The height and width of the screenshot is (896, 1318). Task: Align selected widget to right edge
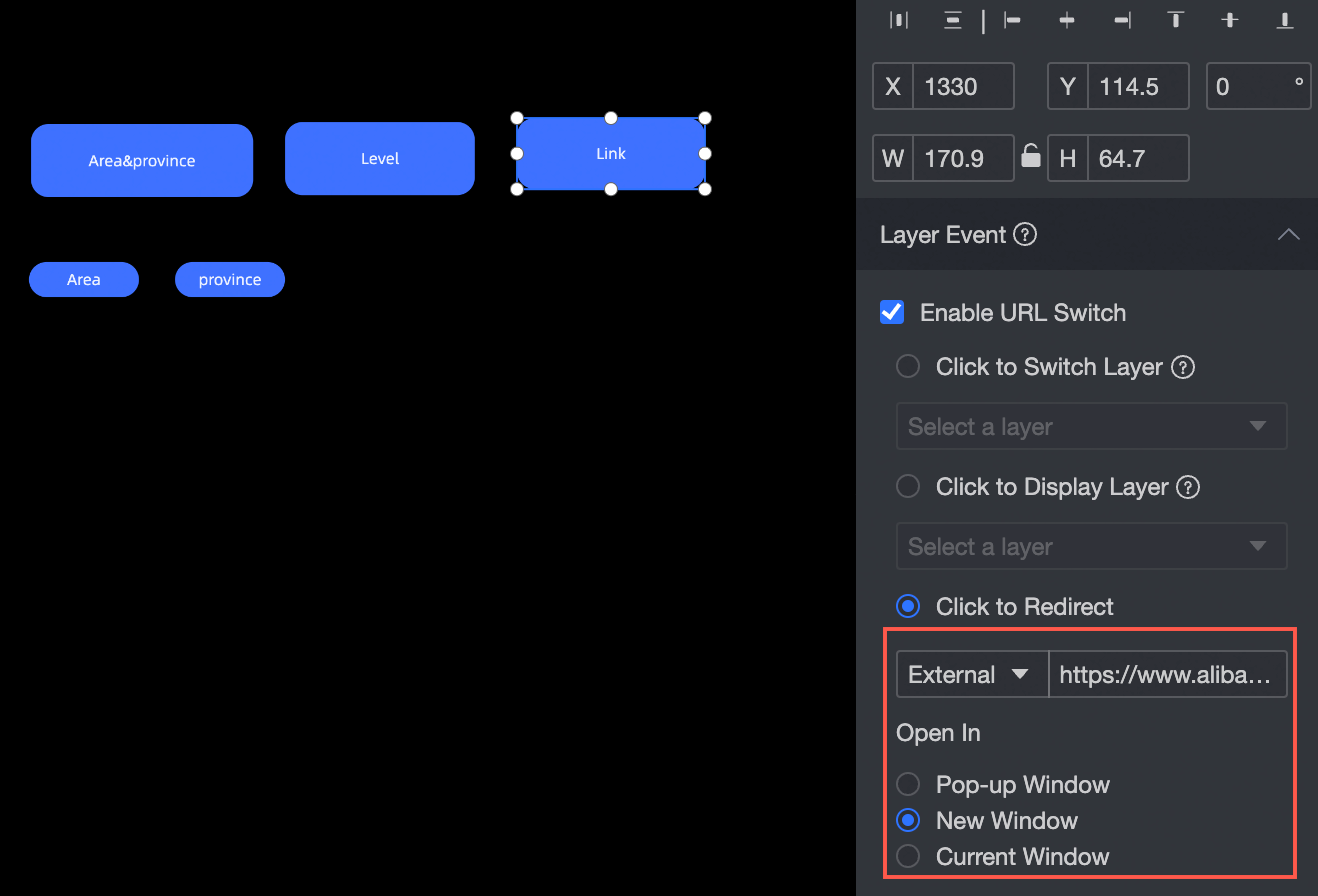click(1122, 20)
